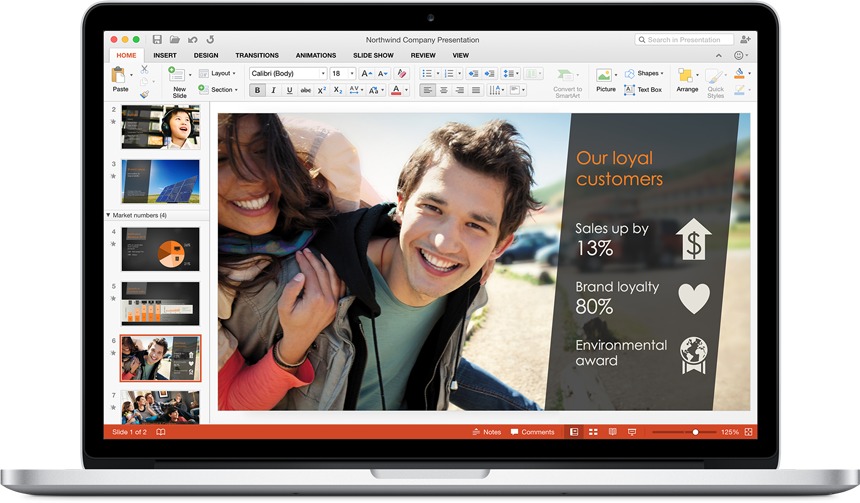The width and height of the screenshot is (860, 503).
Task: Open the Calibri (Body) font dropdown
Action: [x=287, y=73]
